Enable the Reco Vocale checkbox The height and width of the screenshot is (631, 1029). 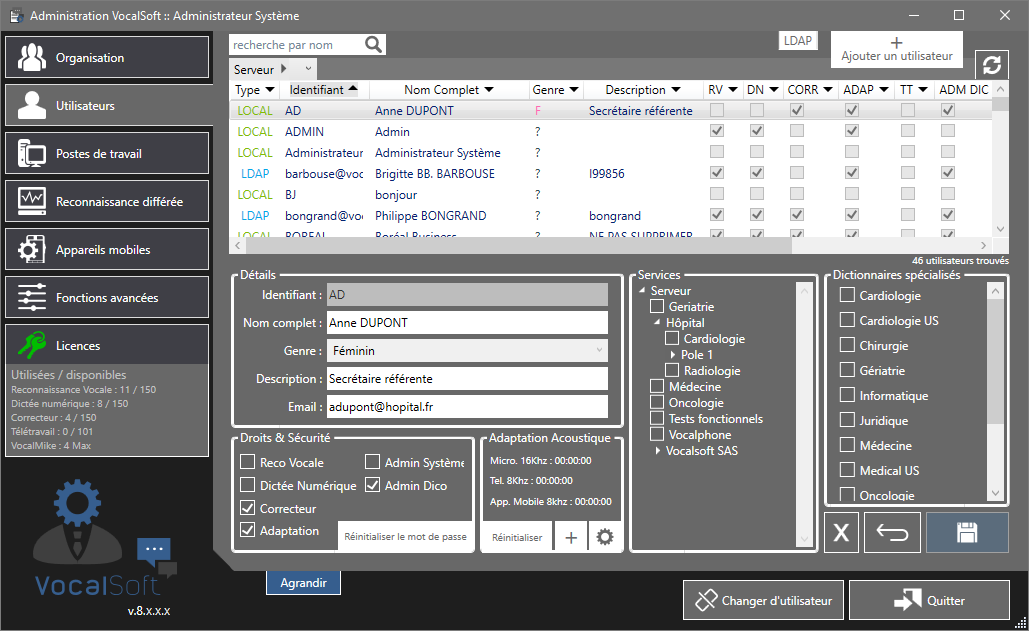(x=248, y=462)
